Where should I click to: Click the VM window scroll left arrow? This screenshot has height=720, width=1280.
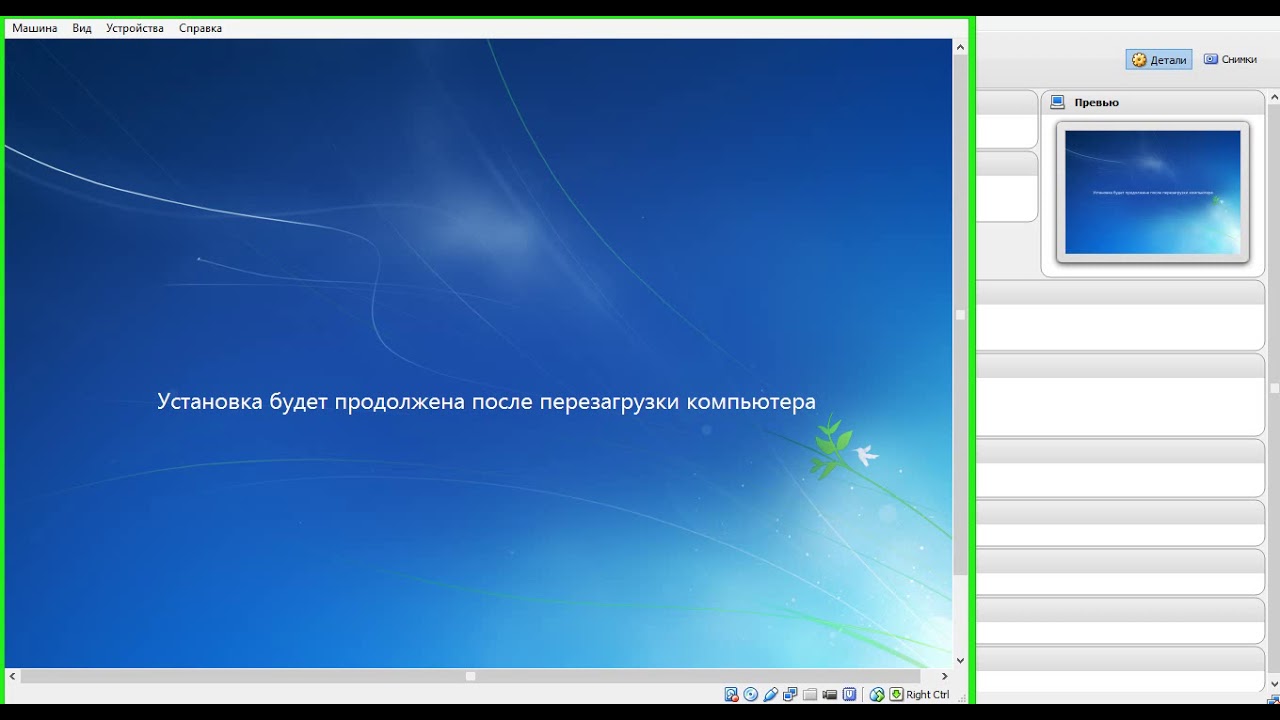13,676
